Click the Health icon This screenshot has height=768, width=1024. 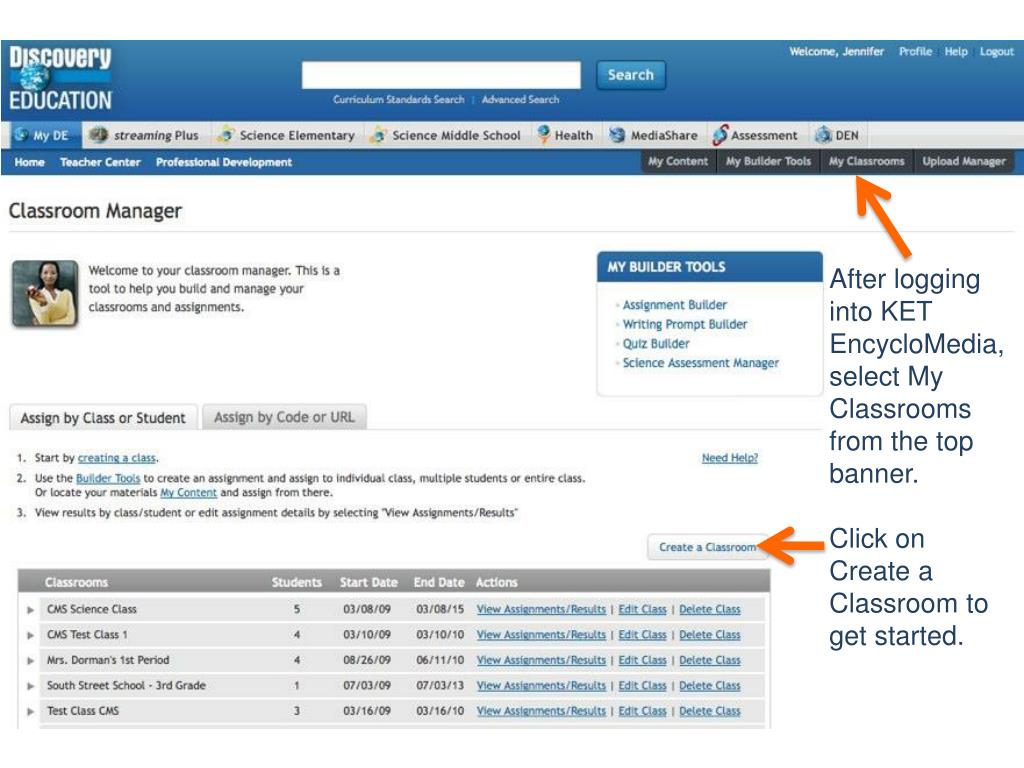pyautogui.click(x=543, y=134)
